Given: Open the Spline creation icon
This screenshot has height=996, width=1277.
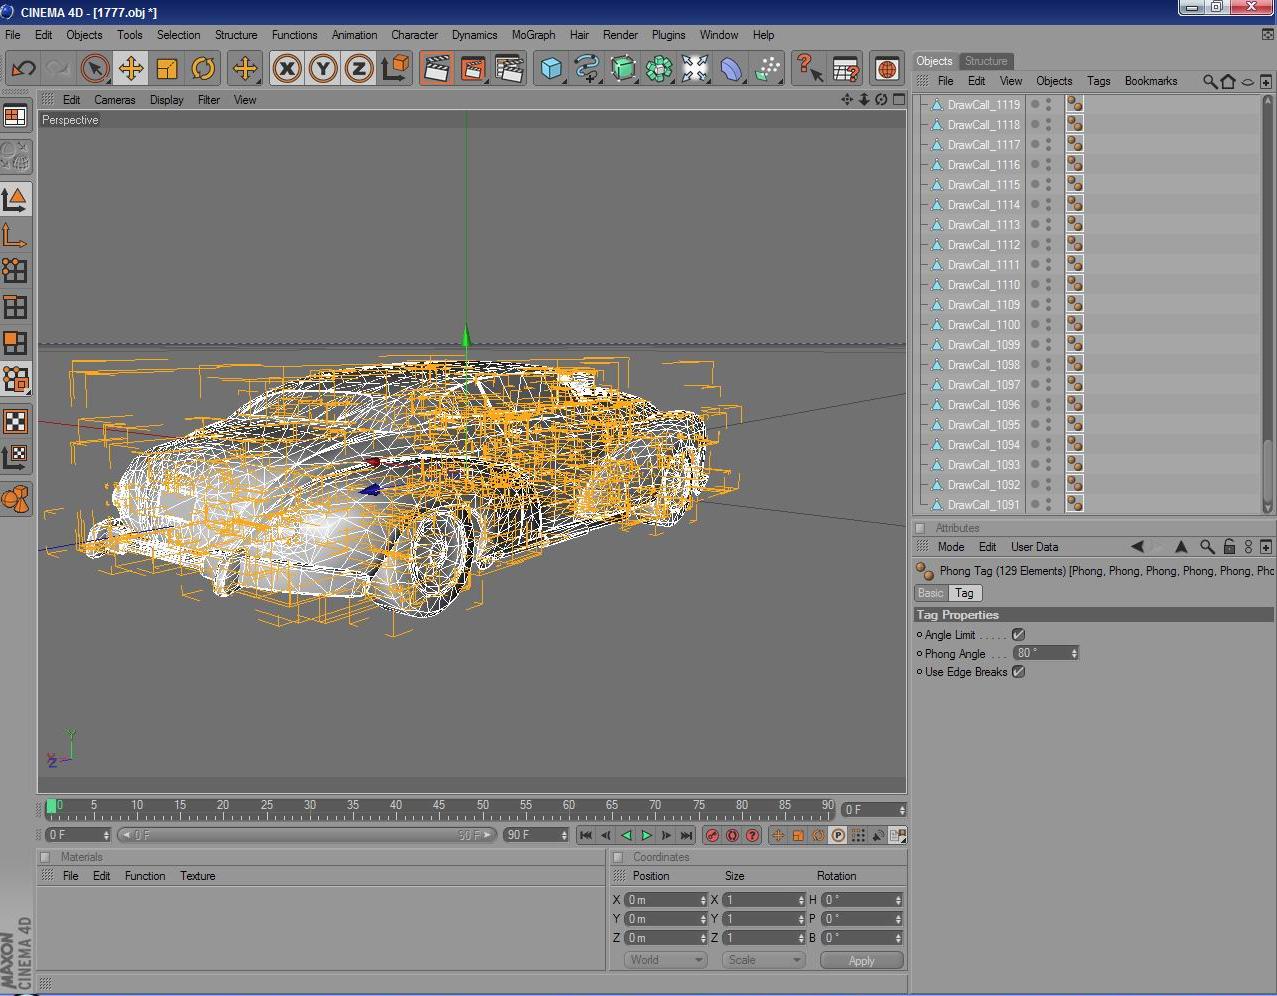Looking at the screenshot, I should [x=588, y=68].
